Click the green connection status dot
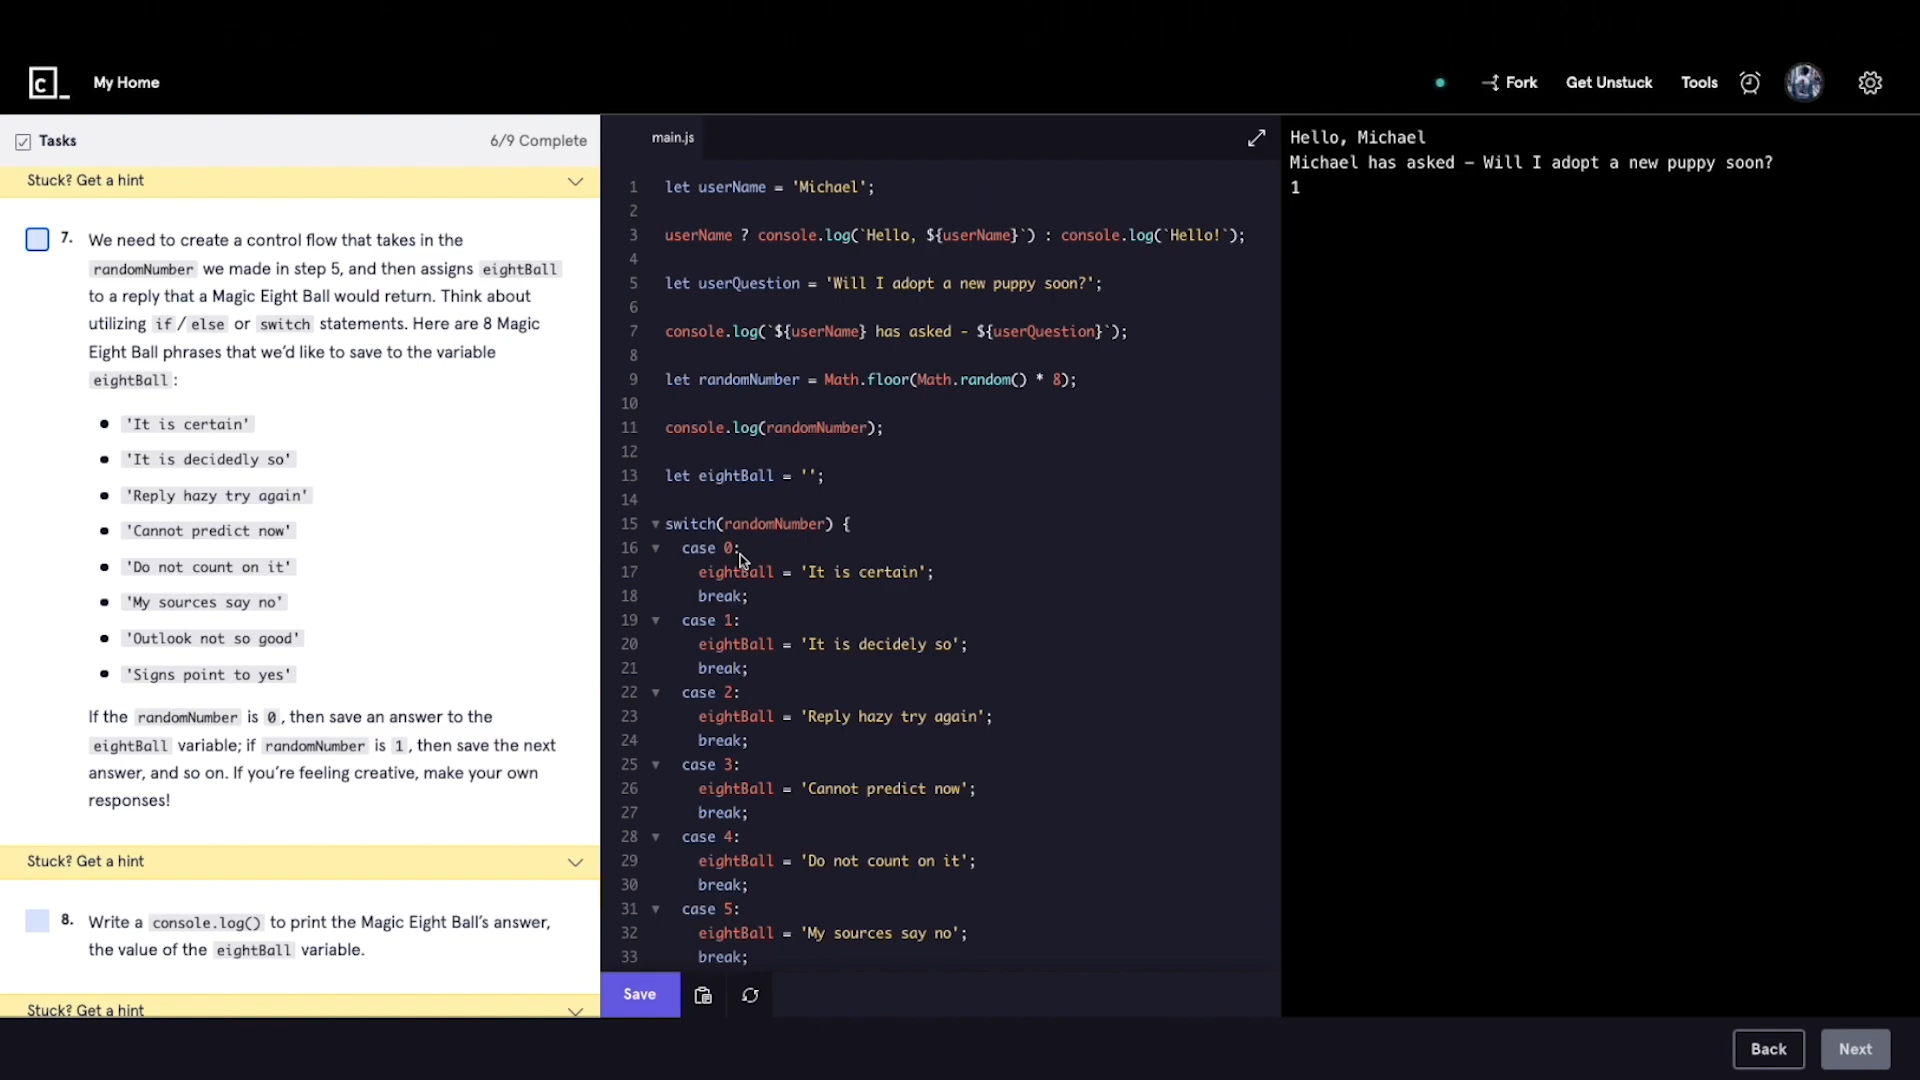This screenshot has height=1080, width=1920. coord(1440,83)
